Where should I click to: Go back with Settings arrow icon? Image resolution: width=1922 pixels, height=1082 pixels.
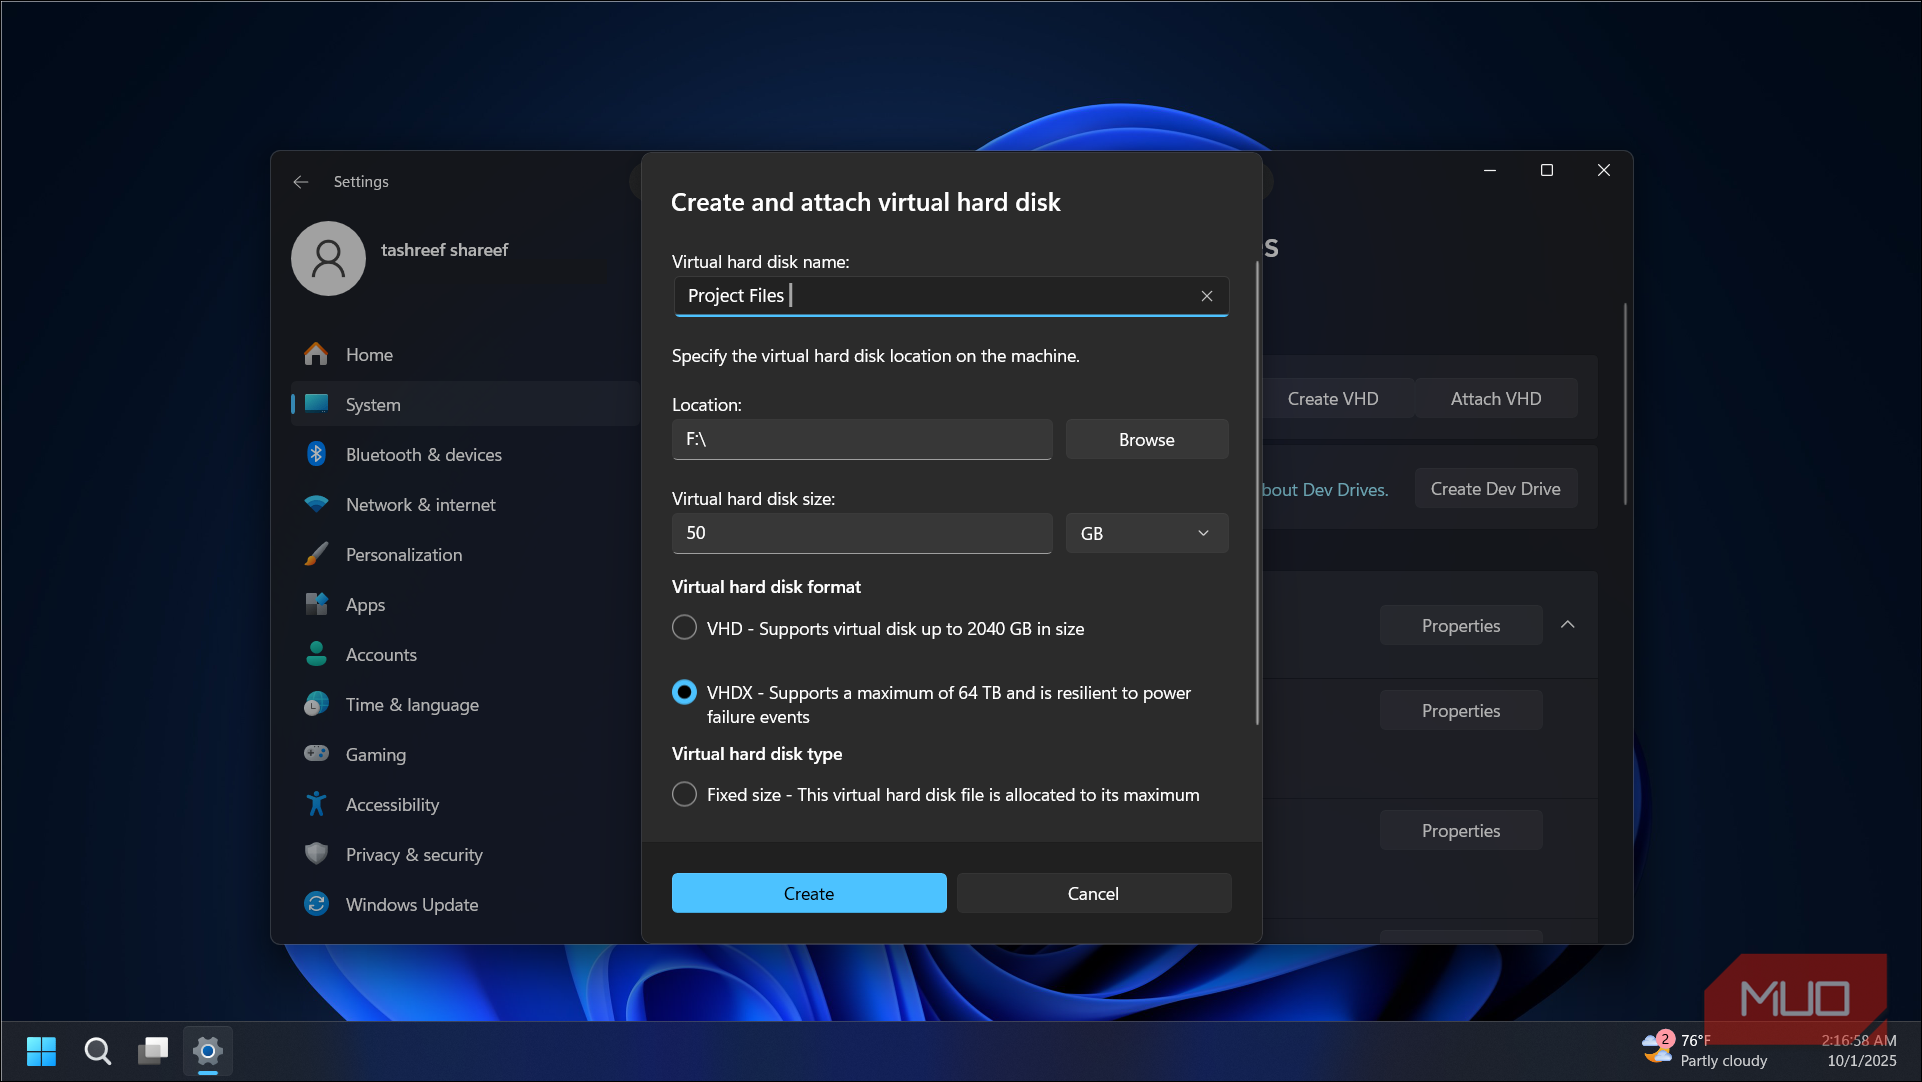300,182
